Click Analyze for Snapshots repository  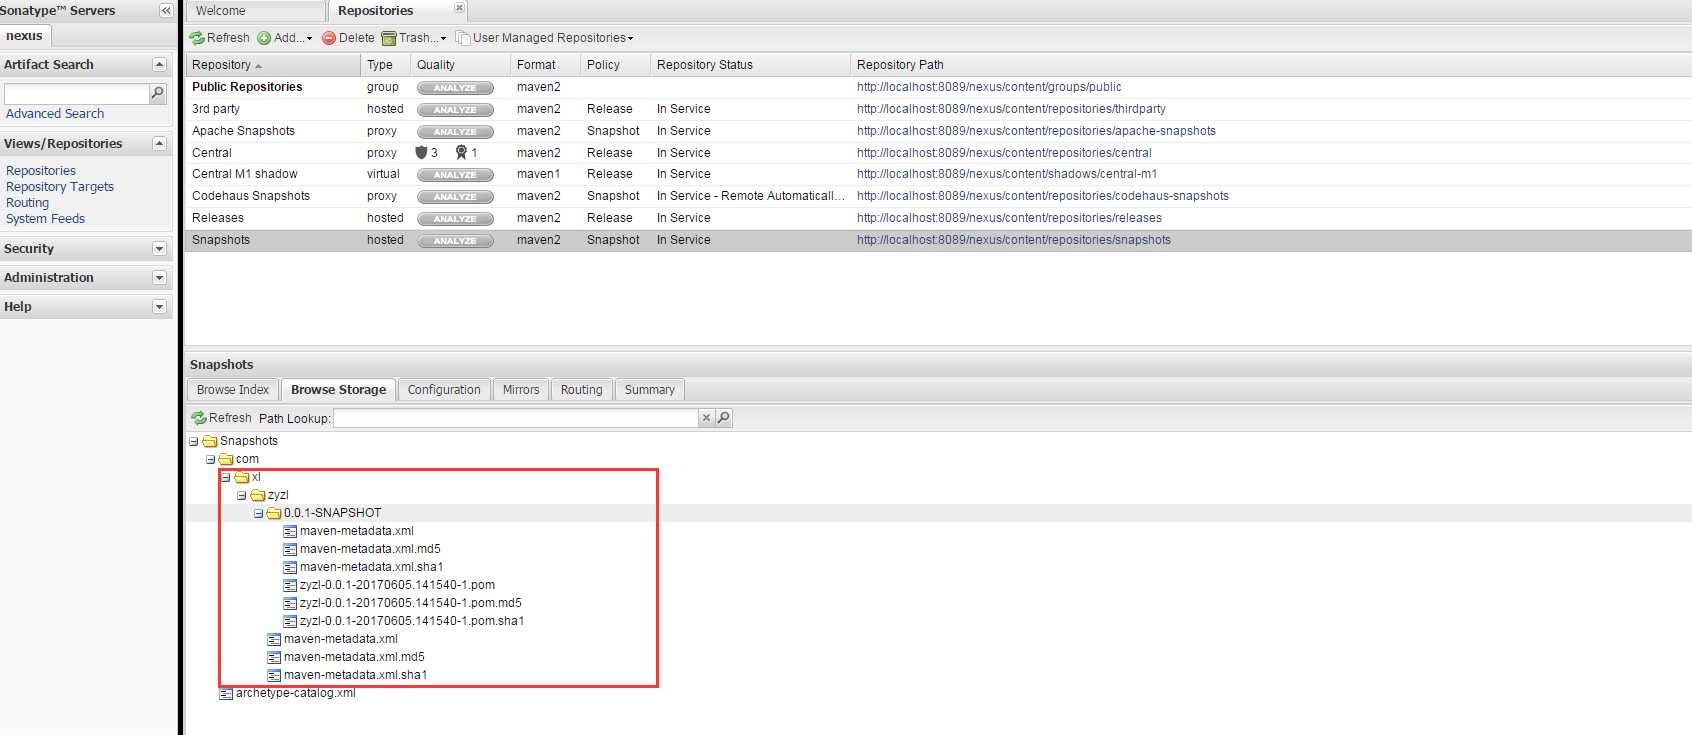click(x=455, y=241)
